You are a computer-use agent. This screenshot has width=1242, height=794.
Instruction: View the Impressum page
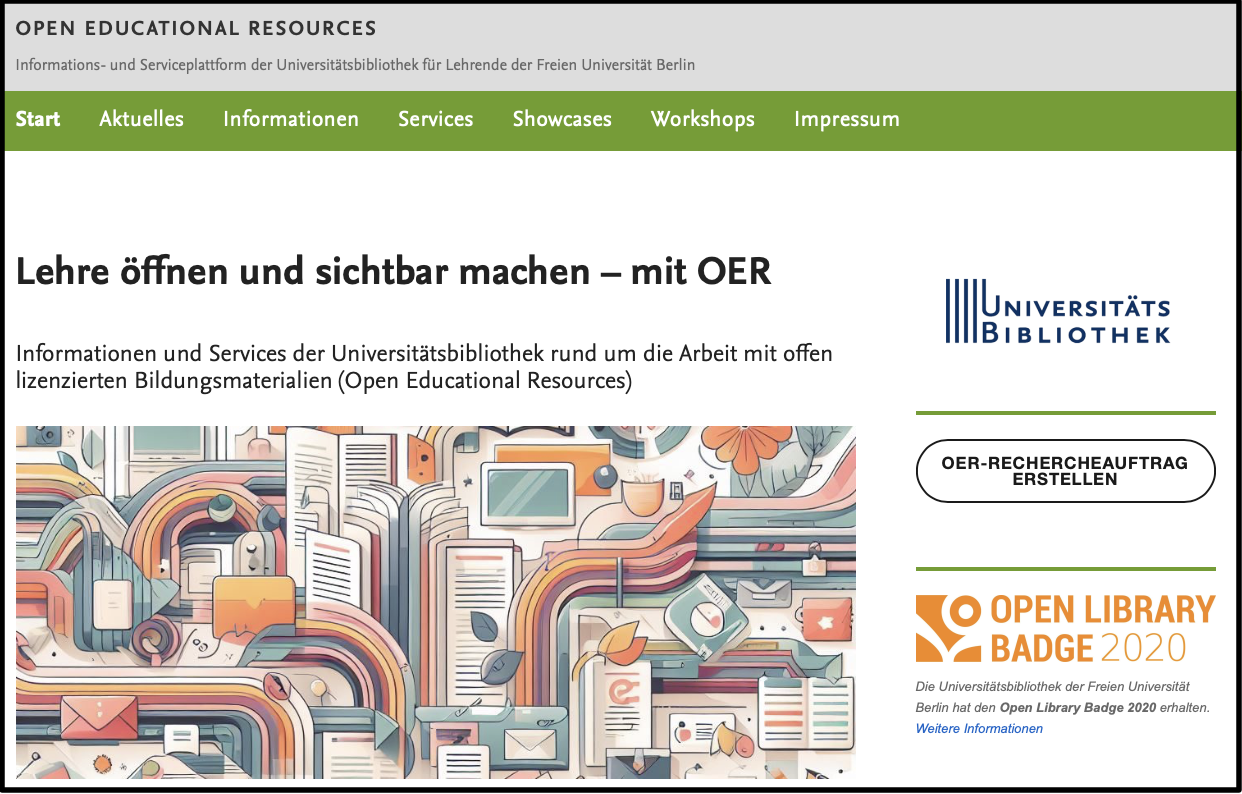click(846, 120)
